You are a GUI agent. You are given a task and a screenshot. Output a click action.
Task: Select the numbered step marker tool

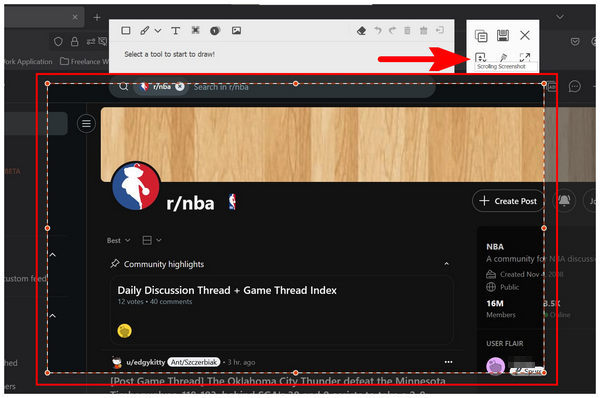(x=215, y=31)
